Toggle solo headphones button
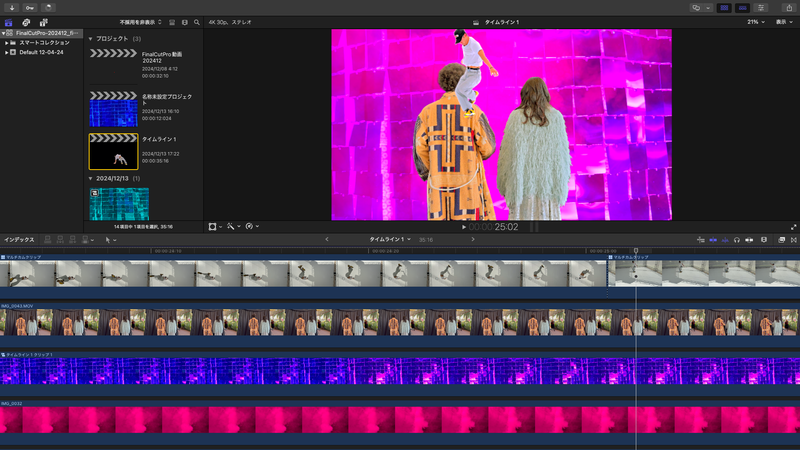 tap(737, 240)
